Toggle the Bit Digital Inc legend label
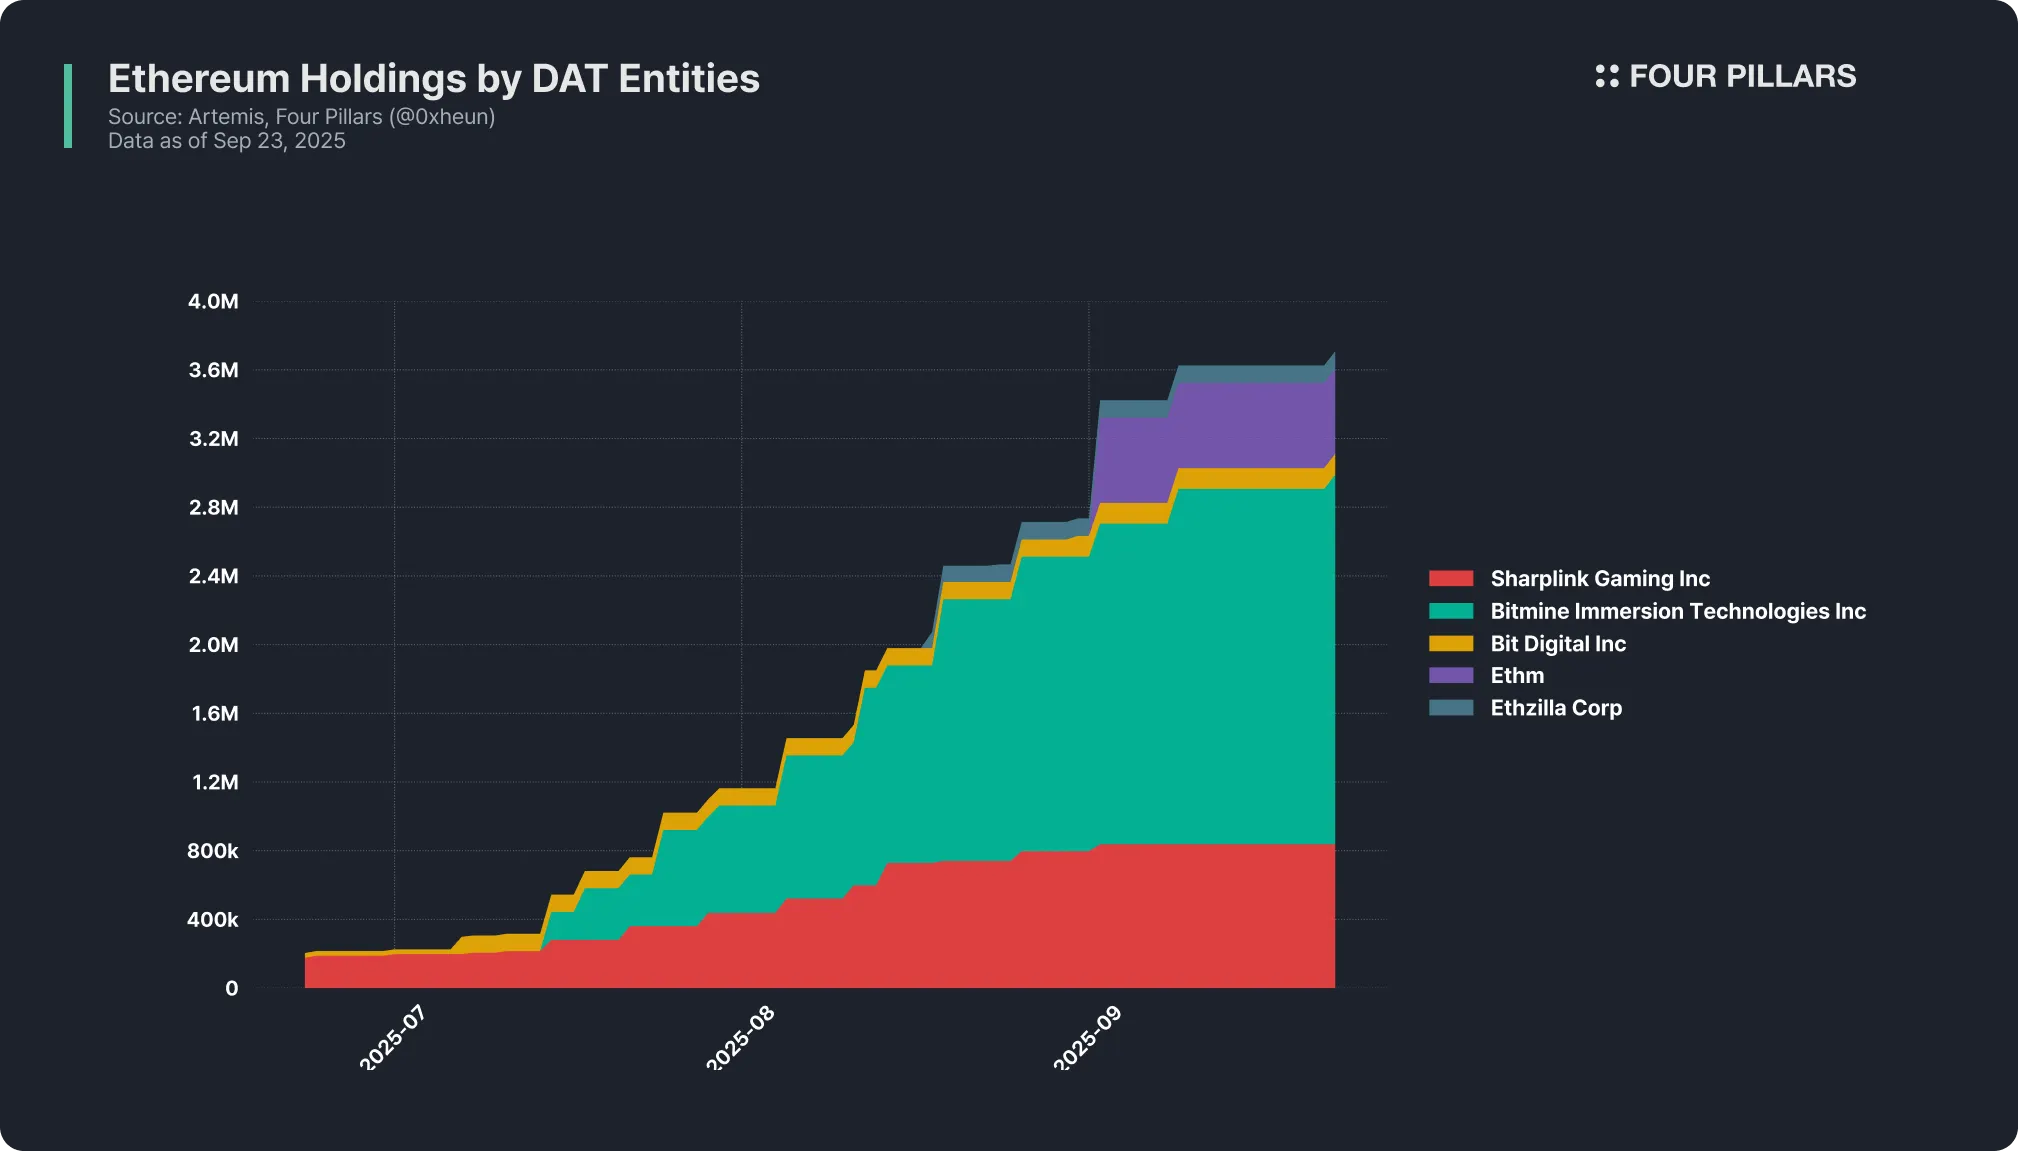 pyautogui.click(x=1557, y=643)
